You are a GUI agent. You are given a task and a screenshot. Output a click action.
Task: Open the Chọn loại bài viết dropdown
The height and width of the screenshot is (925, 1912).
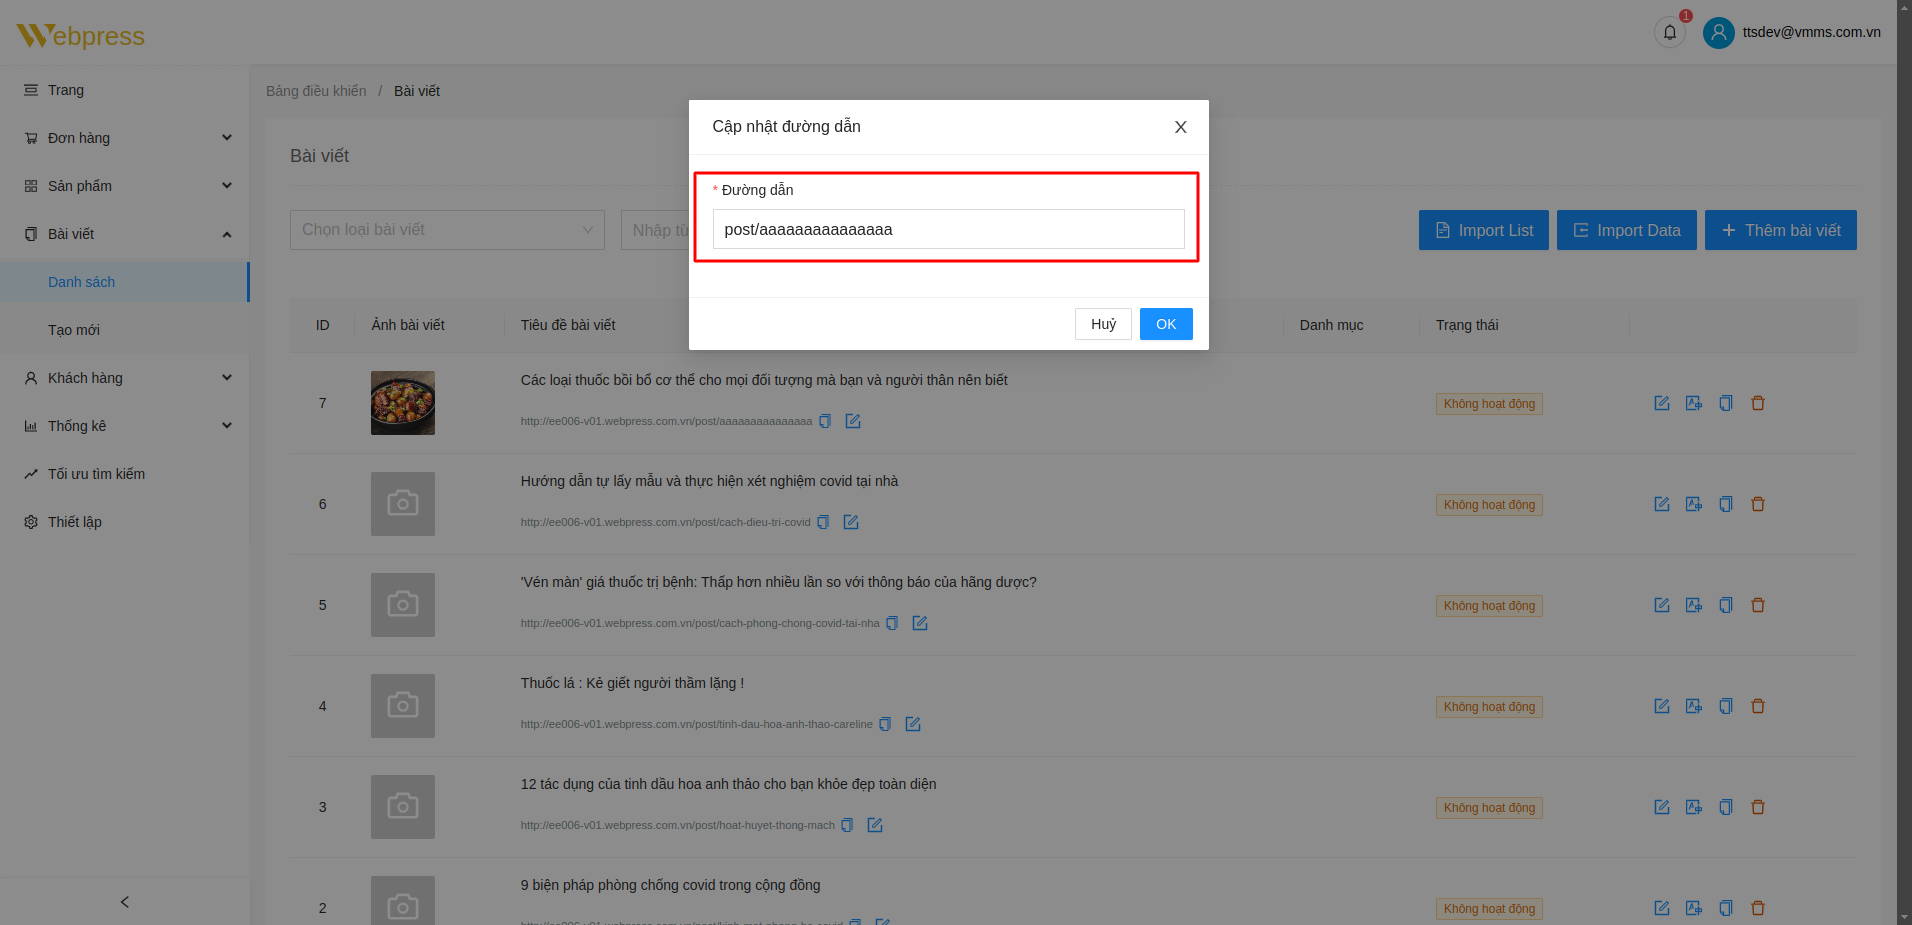point(447,230)
